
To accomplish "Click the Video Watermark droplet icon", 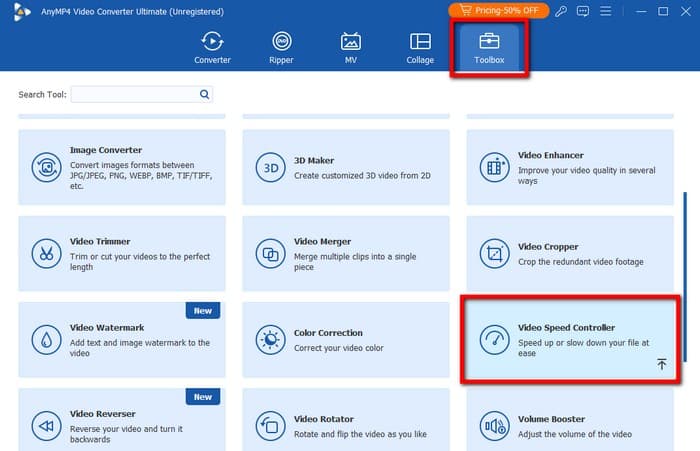I will pos(46,339).
